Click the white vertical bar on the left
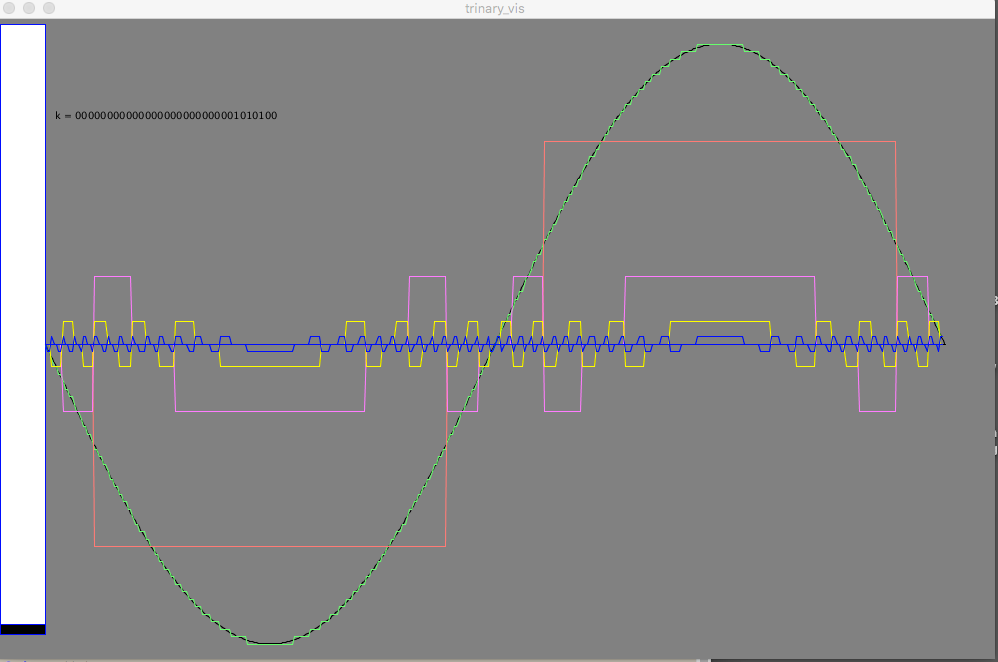The height and width of the screenshot is (662, 998). pyautogui.click(x=23, y=320)
